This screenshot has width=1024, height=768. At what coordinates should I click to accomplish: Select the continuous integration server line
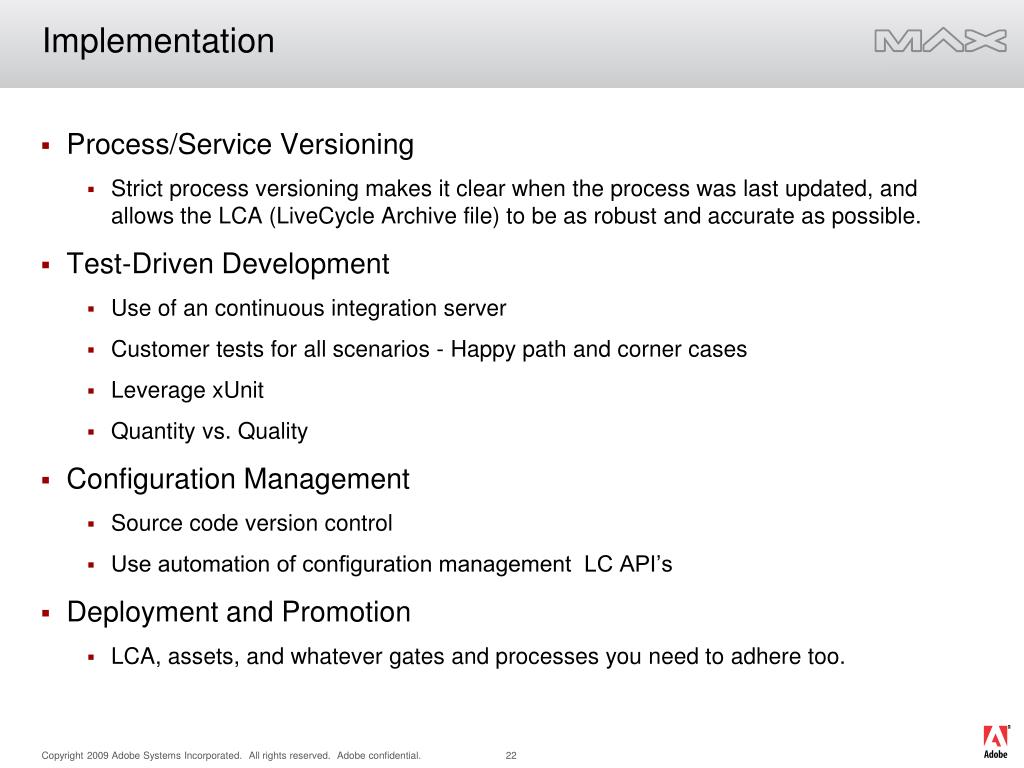tap(308, 308)
